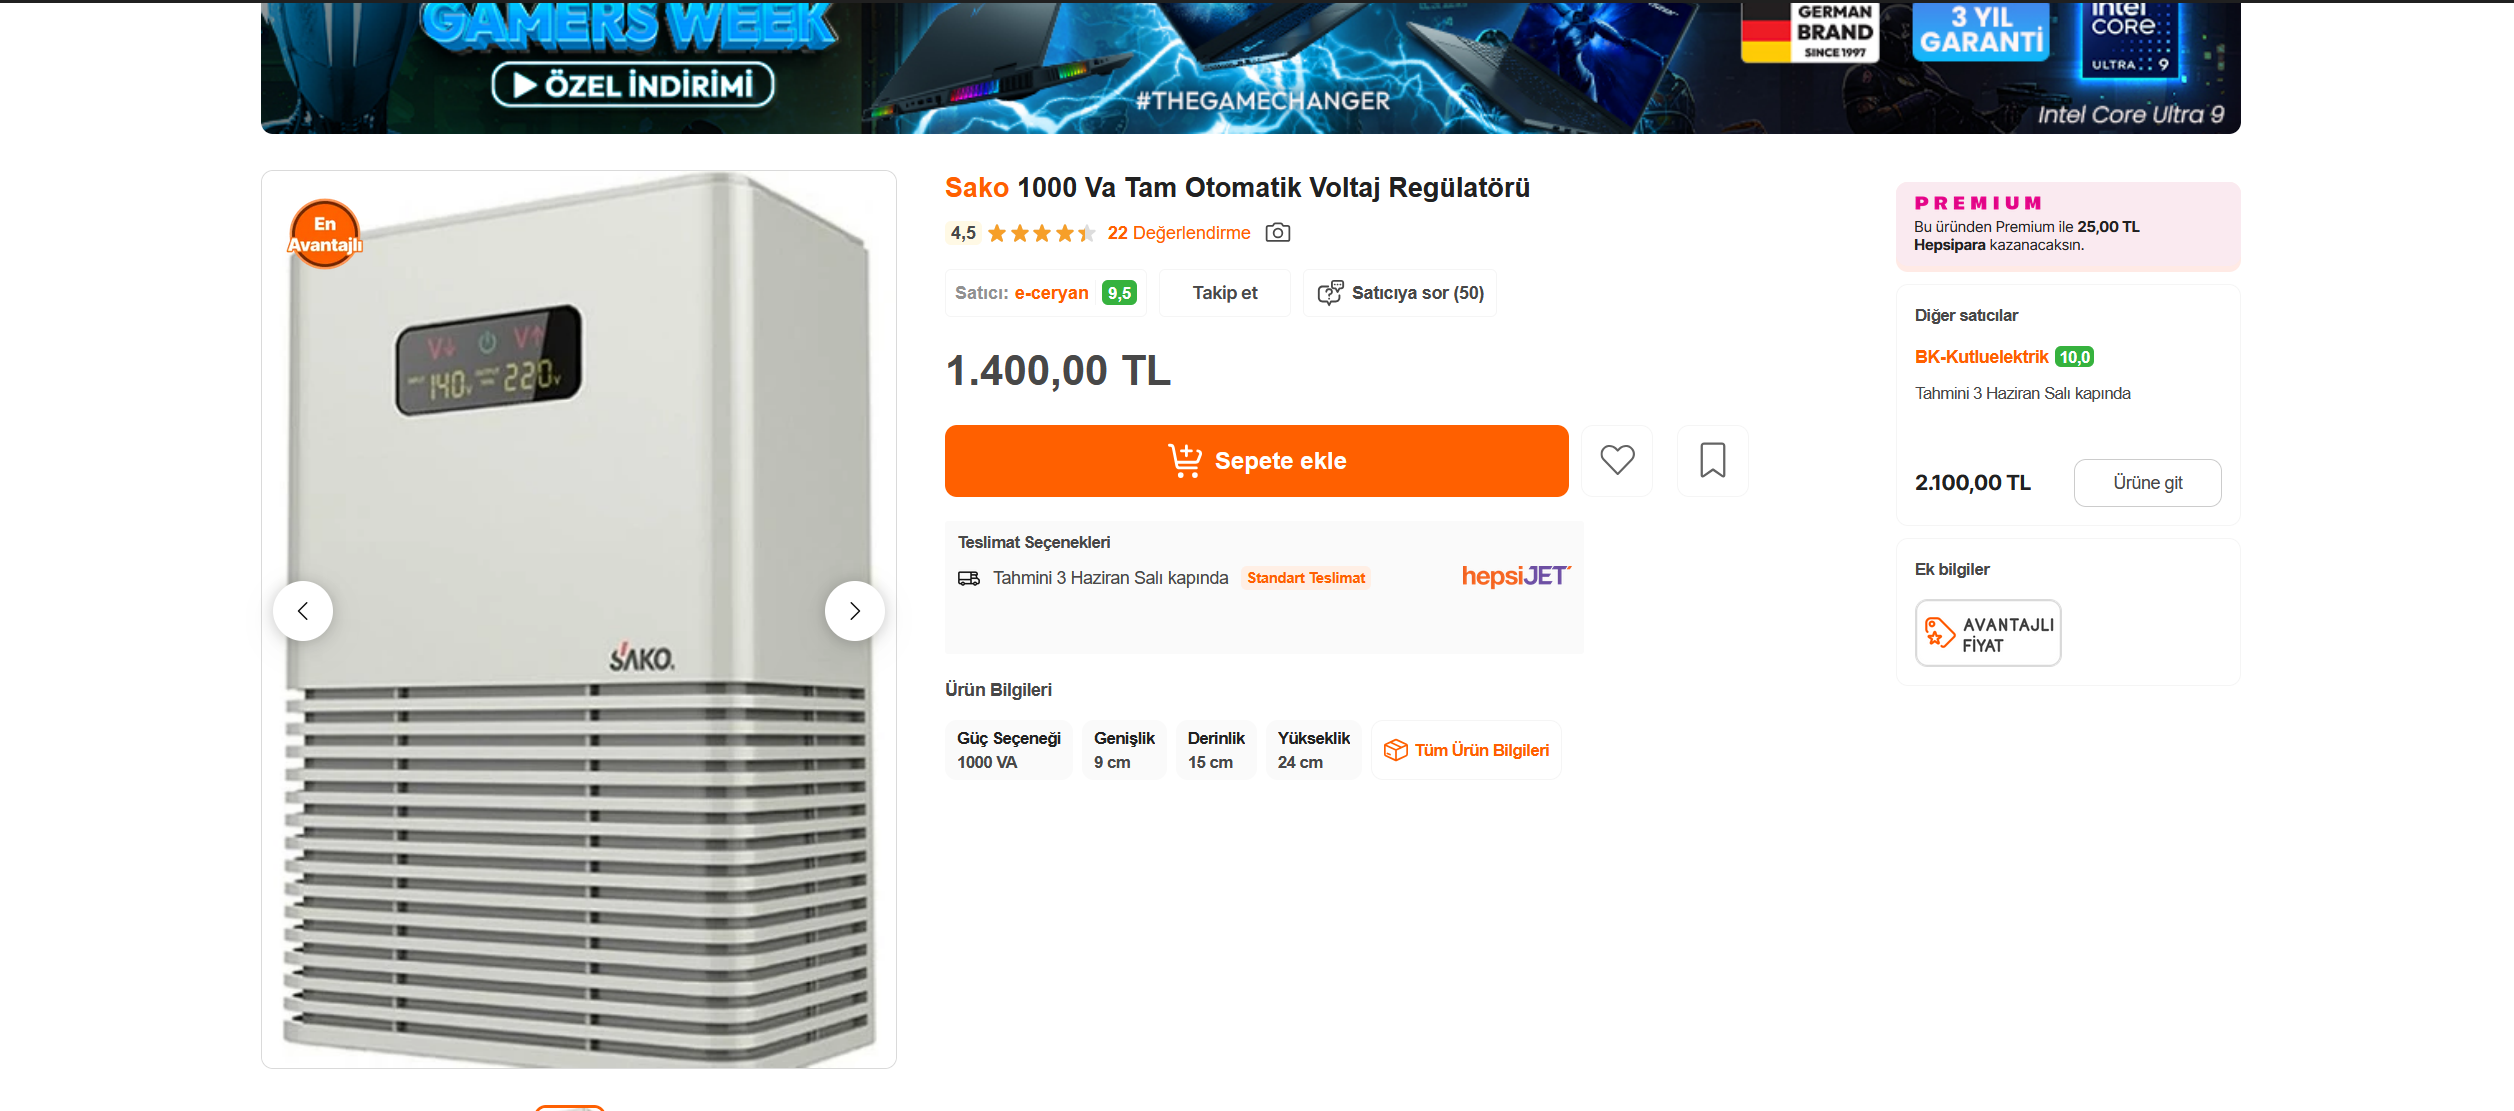This screenshot has width=2514, height=1111.
Task: Click Ürüne git for other seller
Action: coord(2147,483)
